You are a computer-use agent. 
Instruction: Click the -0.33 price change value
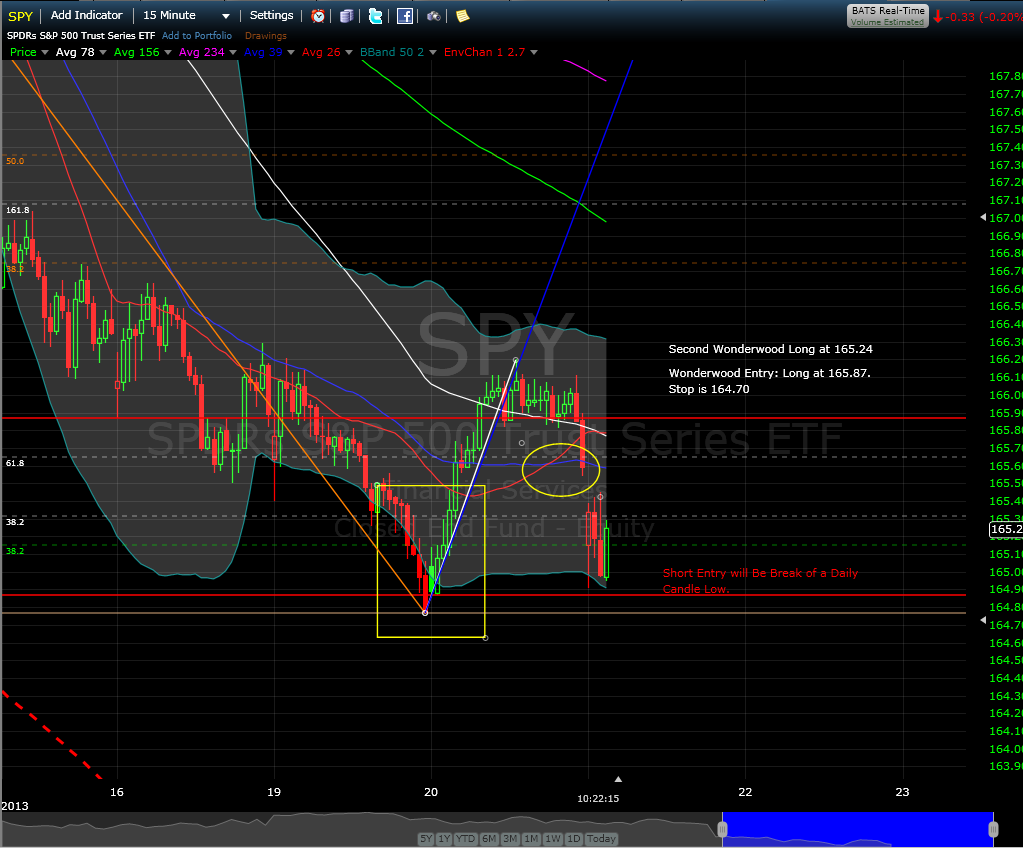(961, 17)
